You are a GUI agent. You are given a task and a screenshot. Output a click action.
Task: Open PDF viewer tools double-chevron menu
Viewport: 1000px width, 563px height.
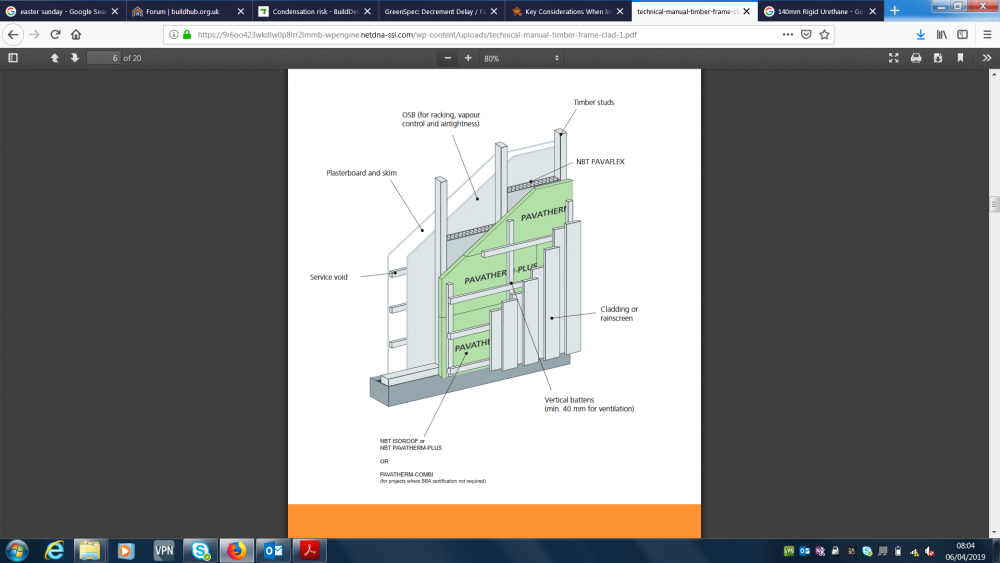[x=987, y=58]
